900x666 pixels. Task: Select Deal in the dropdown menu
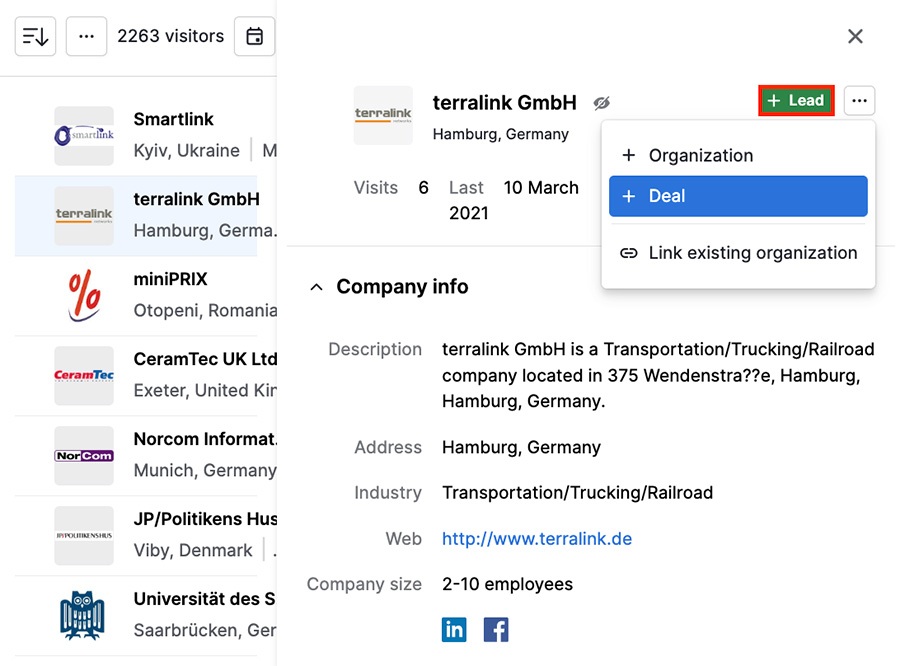[x=738, y=196]
